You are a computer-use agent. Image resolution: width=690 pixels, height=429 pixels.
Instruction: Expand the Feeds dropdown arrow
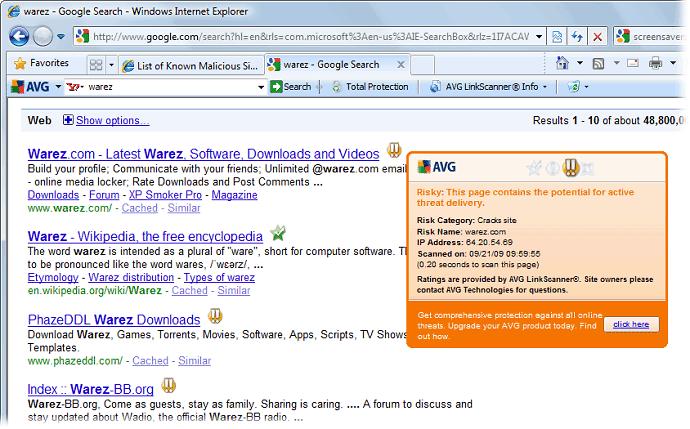[x=617, y=63]
